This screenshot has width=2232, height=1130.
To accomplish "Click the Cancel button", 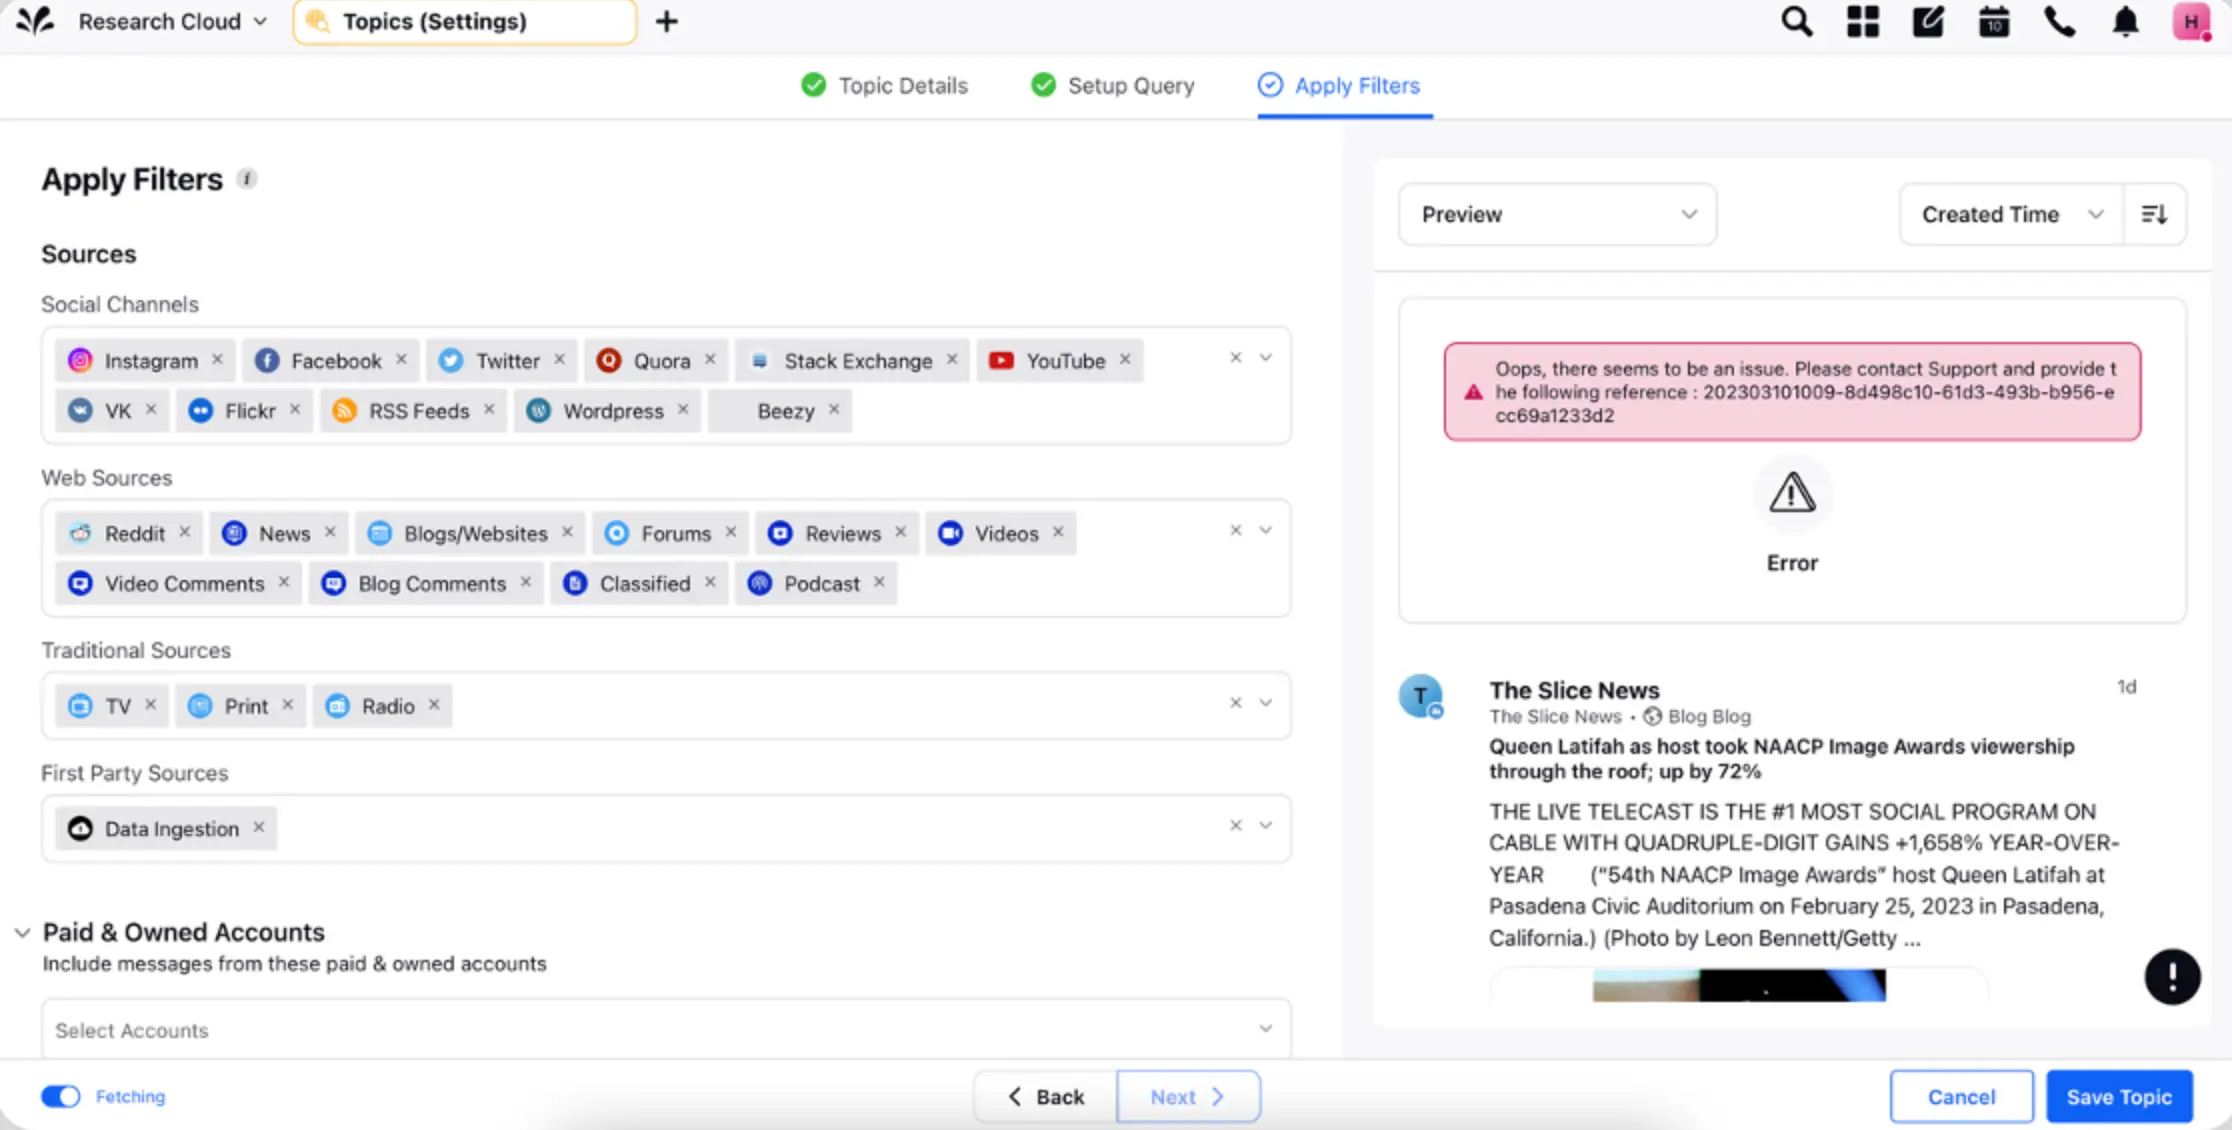I will (1961, 1097).
